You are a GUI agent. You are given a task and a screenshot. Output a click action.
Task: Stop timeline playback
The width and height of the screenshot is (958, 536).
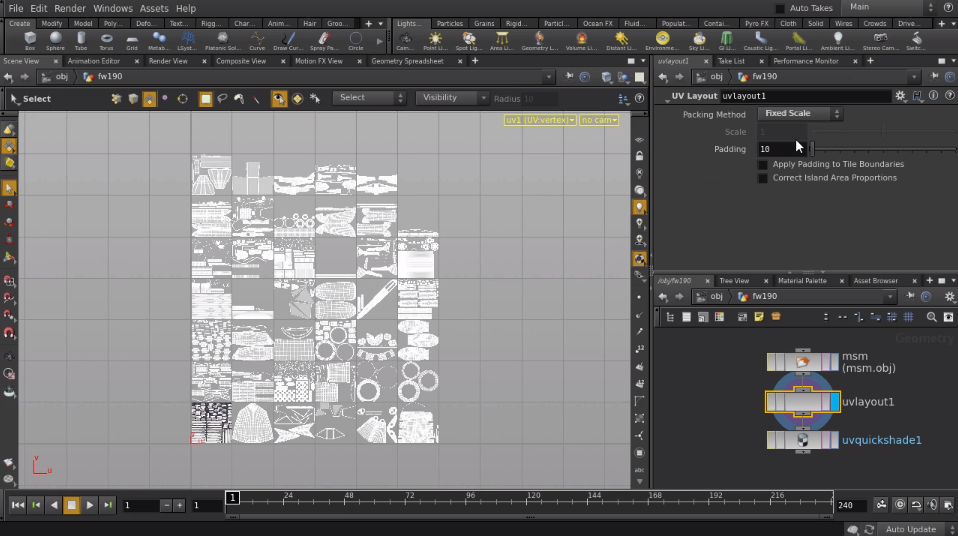point(71,505)
